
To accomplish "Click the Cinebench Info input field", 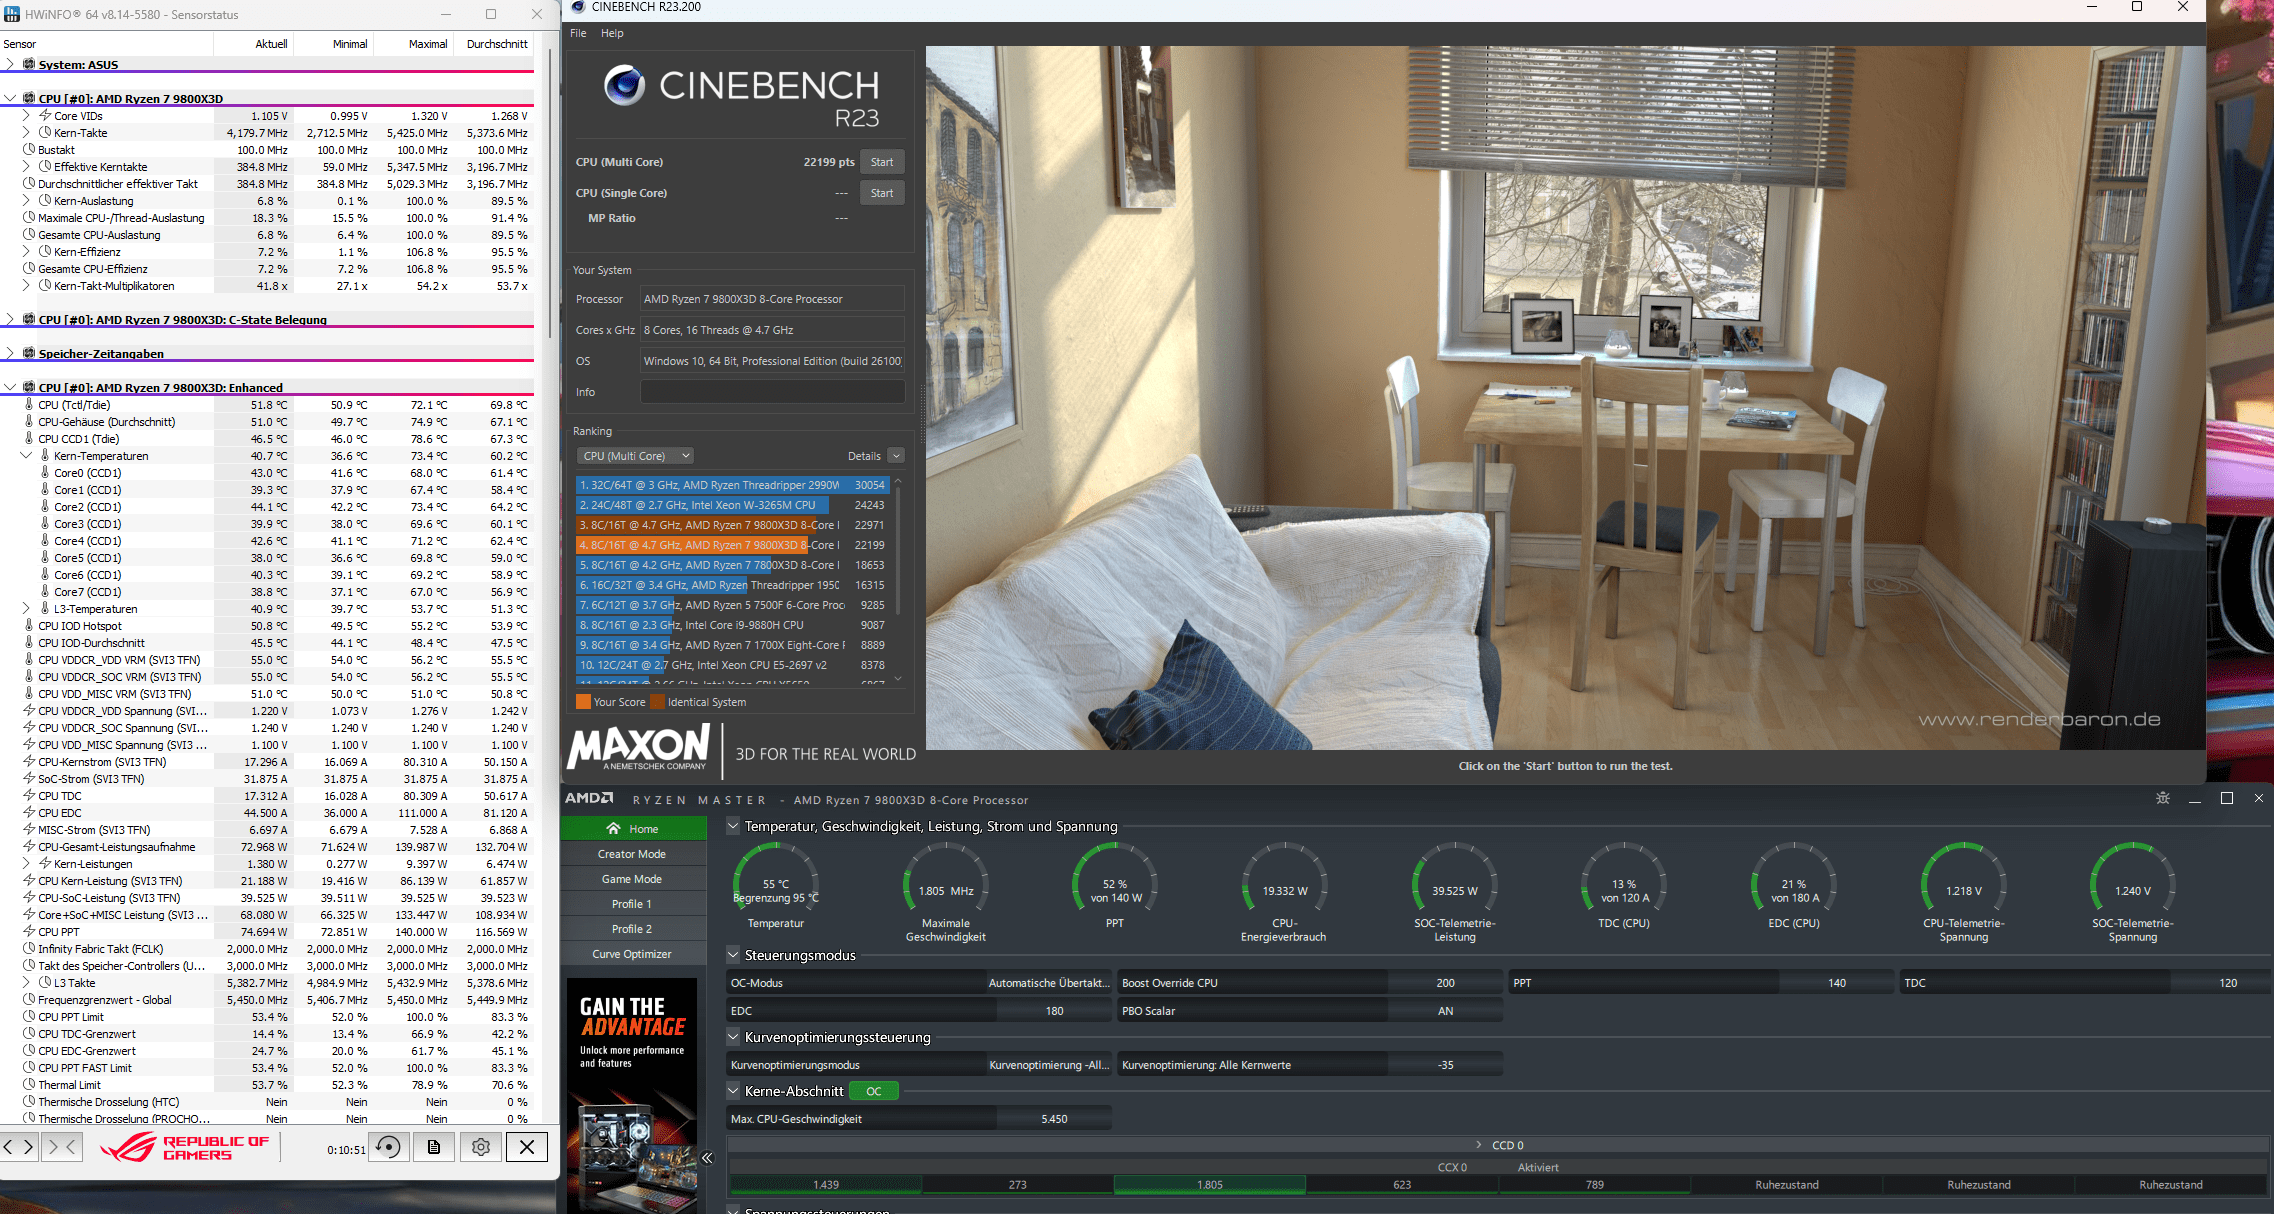I will coord(772,392).
